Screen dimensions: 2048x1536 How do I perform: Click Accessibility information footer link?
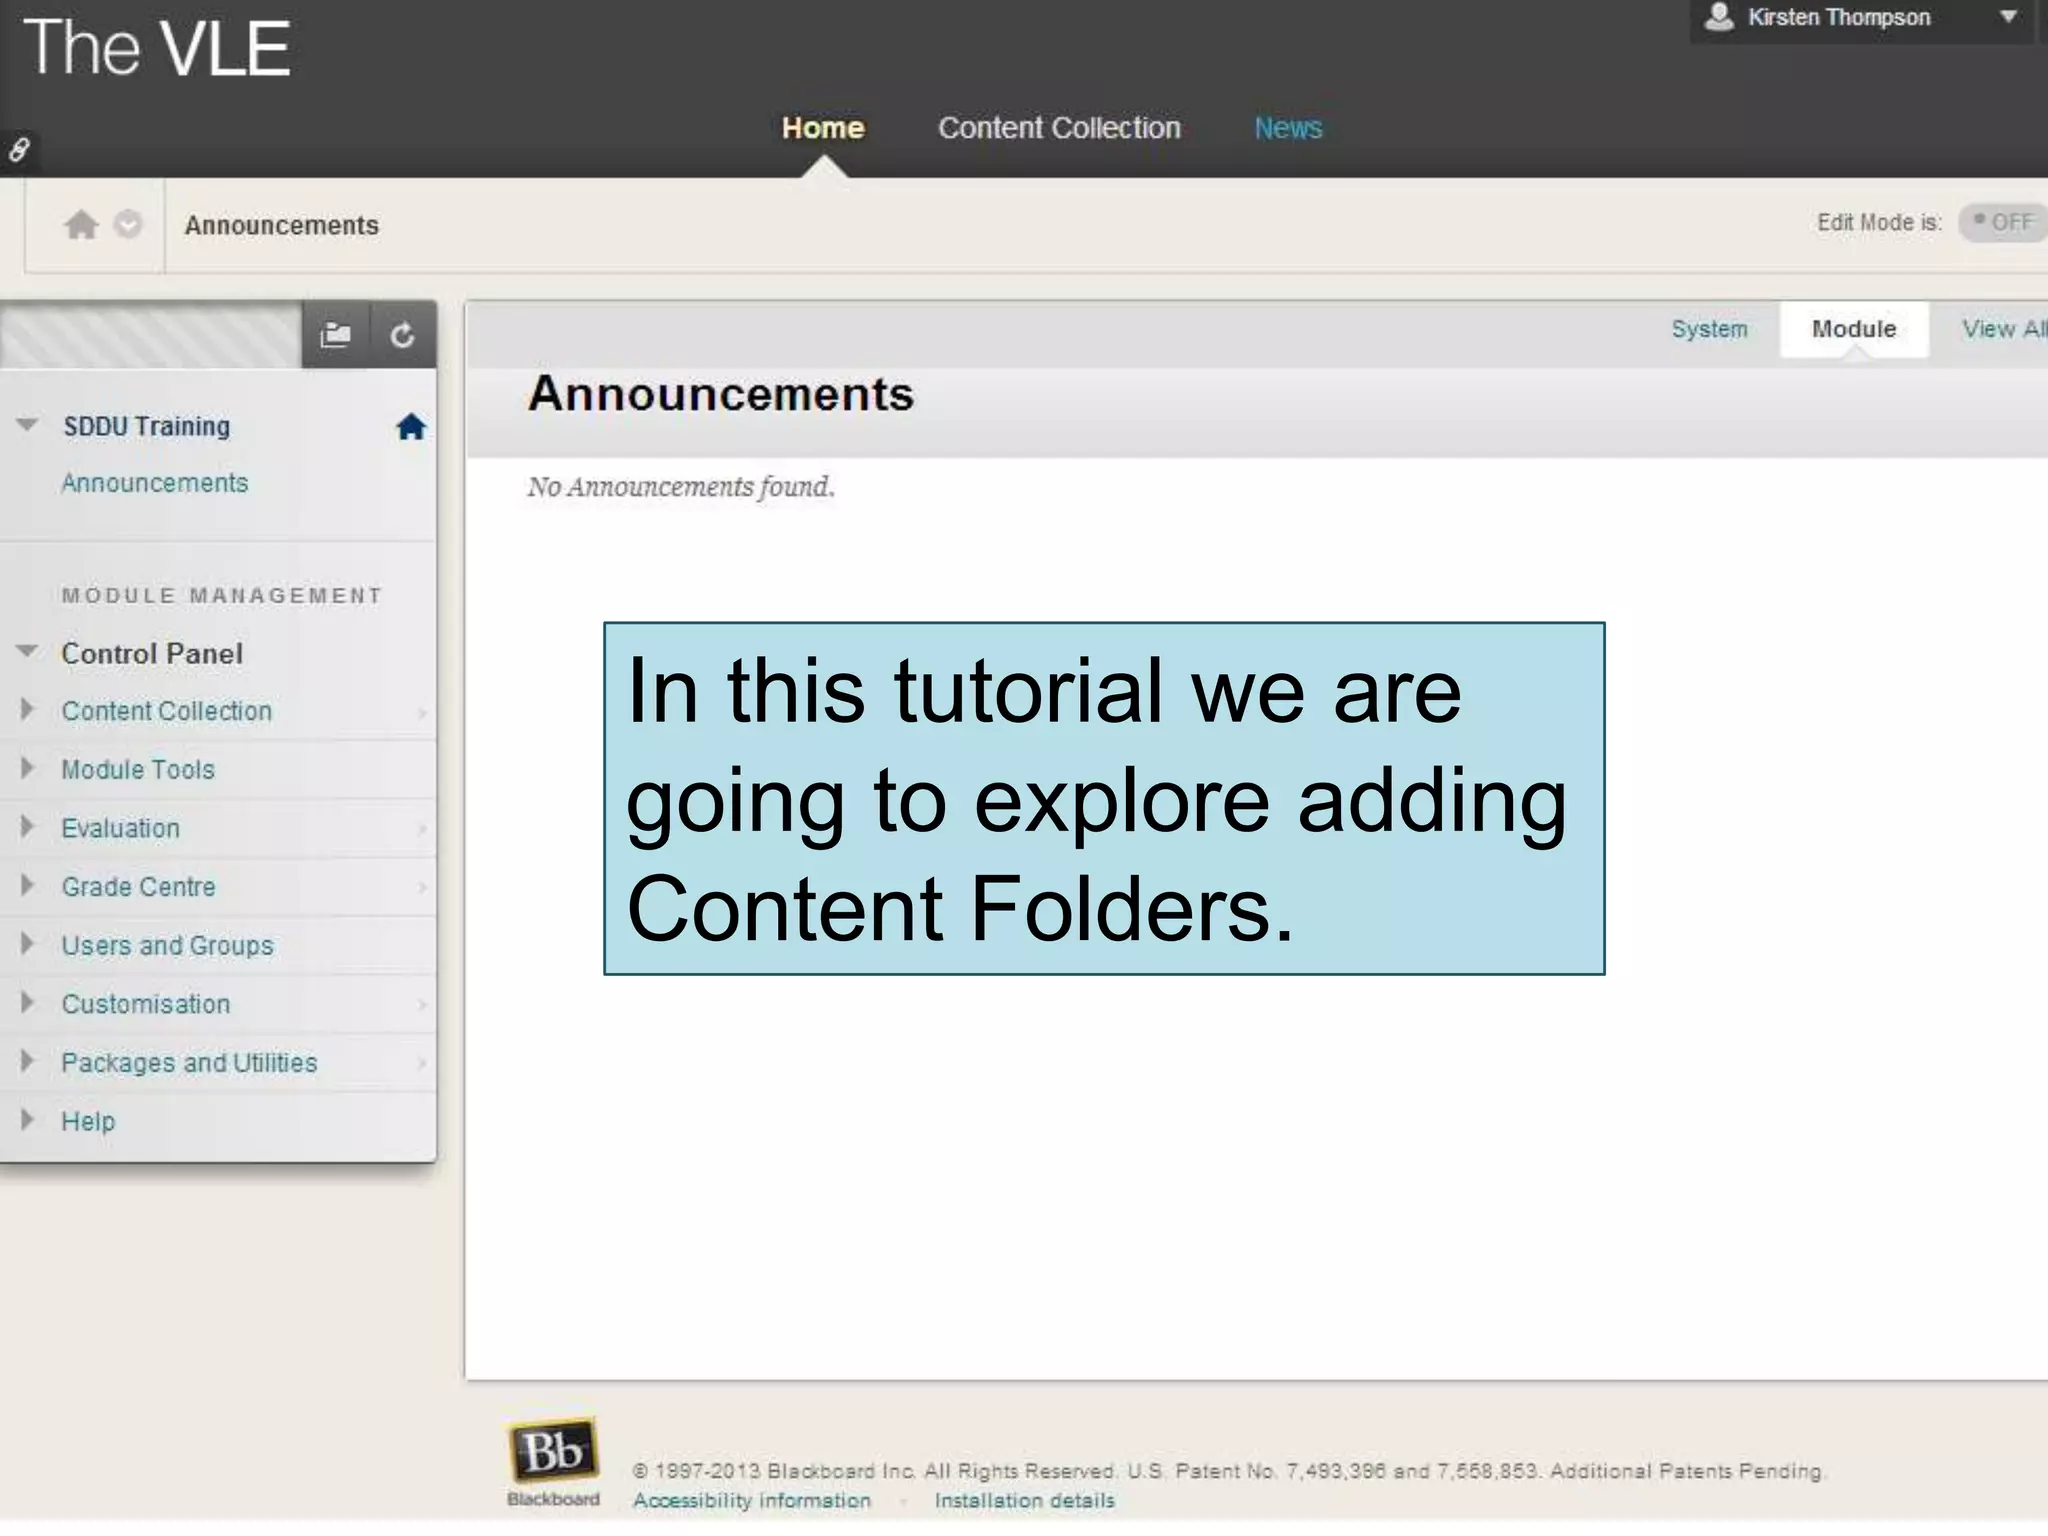click(752, 1501)
